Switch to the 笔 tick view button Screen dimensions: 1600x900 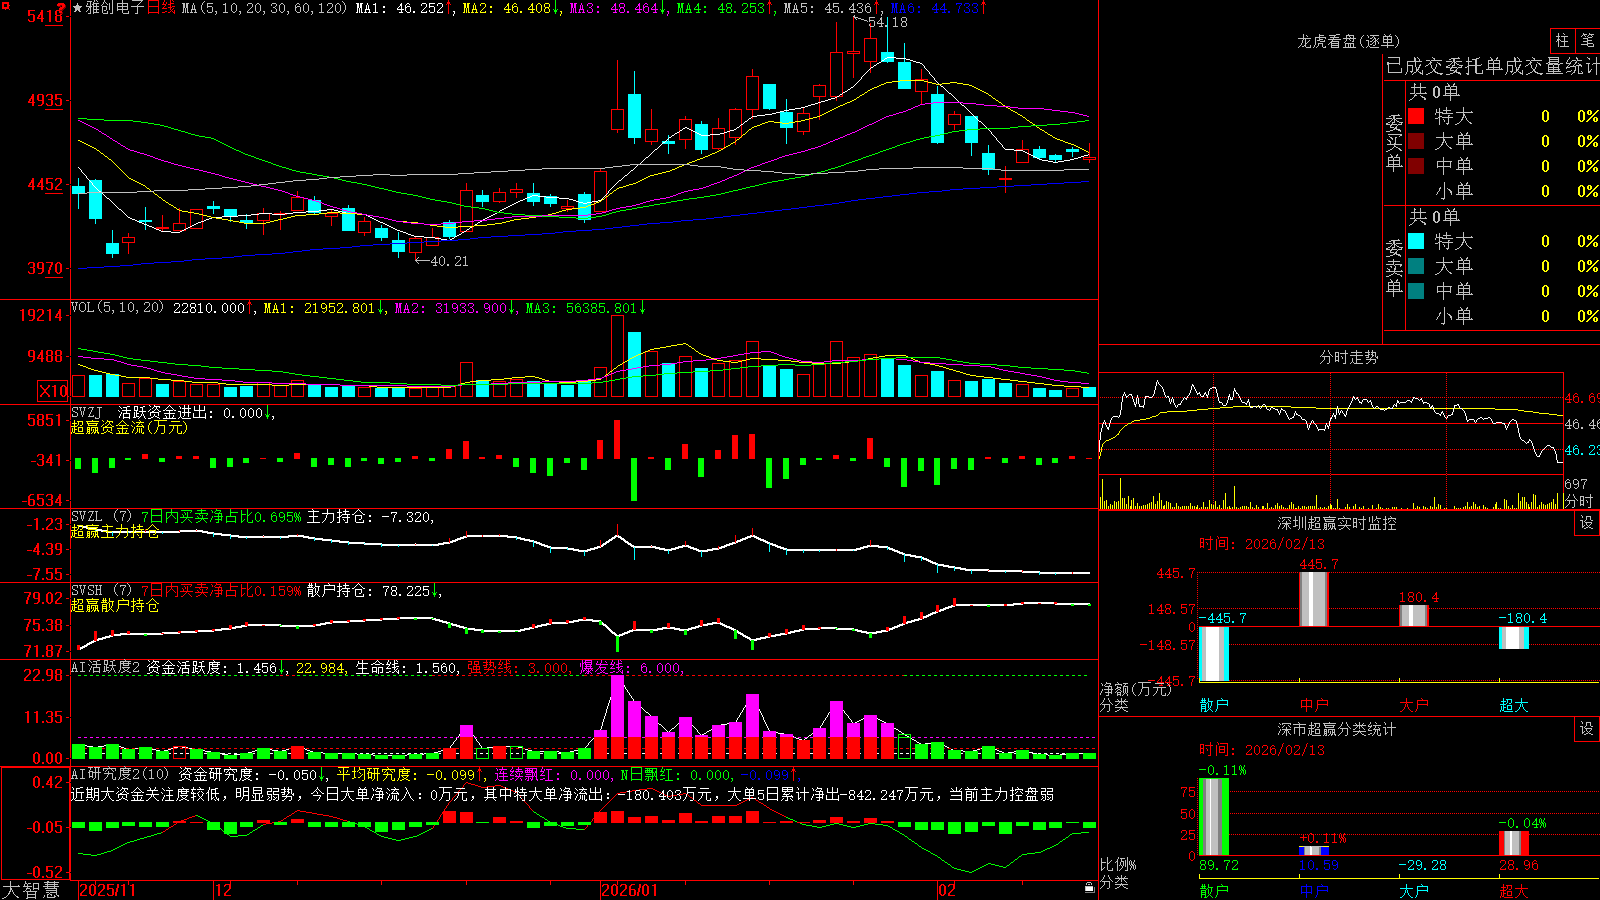(1588, 41)
